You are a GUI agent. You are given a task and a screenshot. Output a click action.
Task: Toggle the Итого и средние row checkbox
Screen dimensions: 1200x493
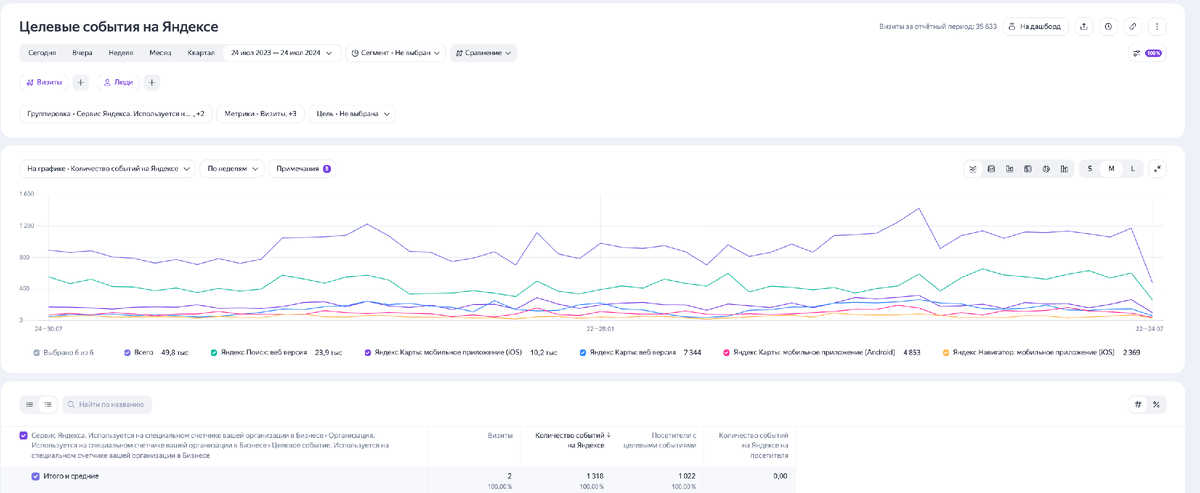tap(36, 476)
